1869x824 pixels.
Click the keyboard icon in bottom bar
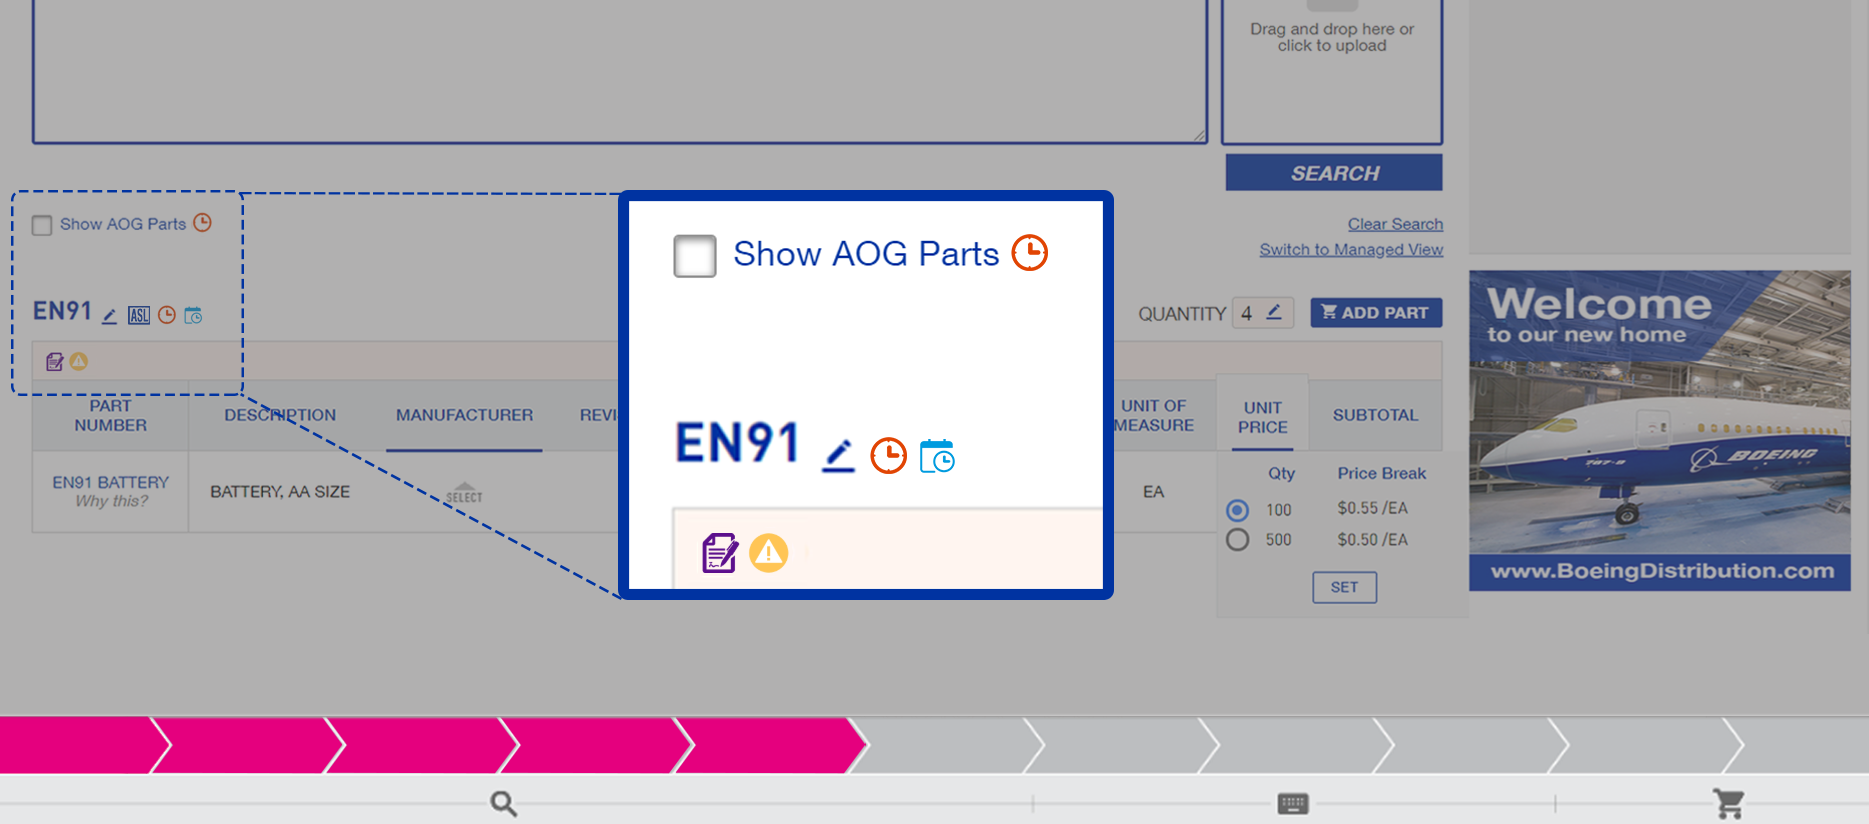pyautogui.click(x=1293, y=803)
